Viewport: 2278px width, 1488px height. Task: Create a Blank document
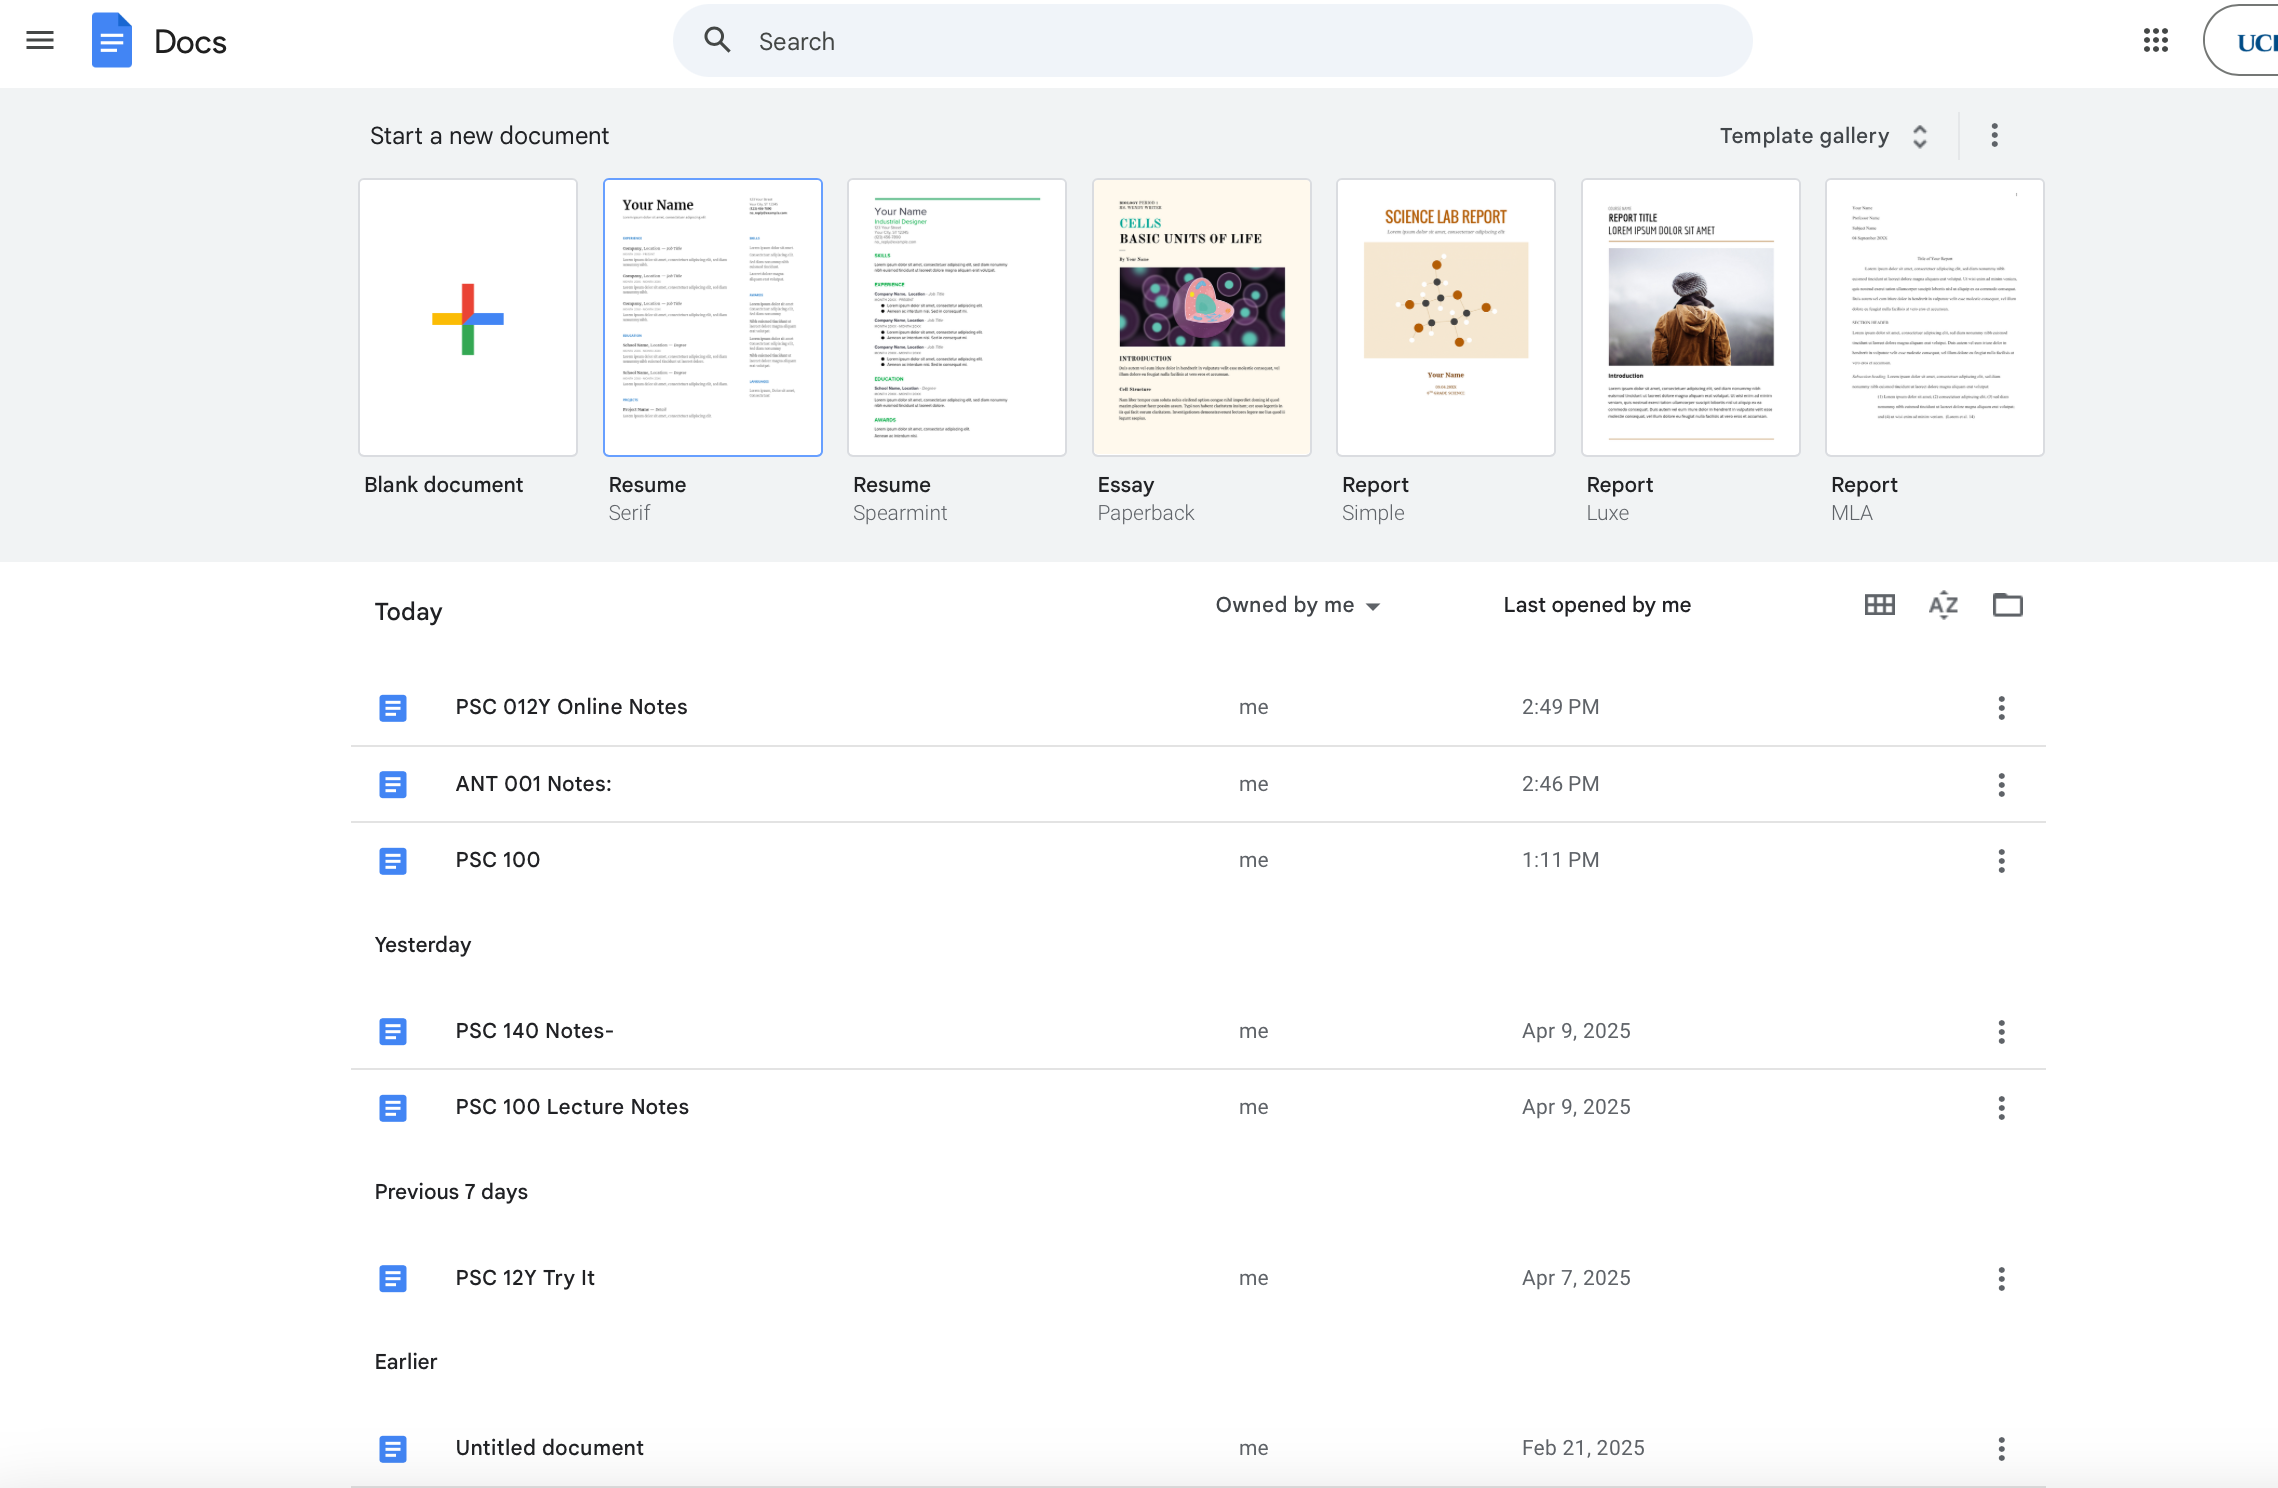point(468,318)
